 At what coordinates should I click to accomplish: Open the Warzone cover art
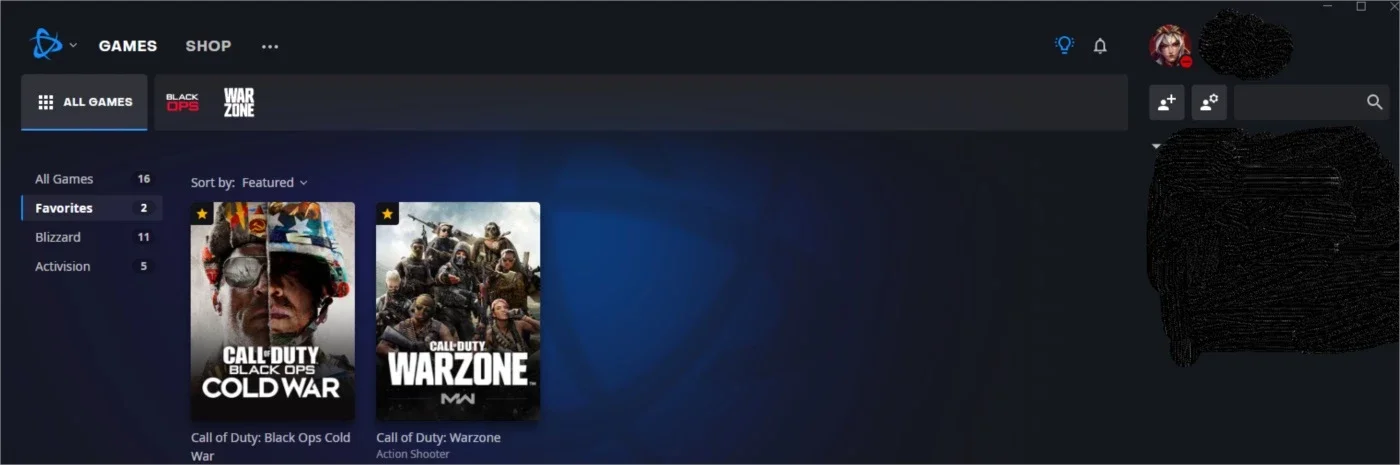coord(458,311)
